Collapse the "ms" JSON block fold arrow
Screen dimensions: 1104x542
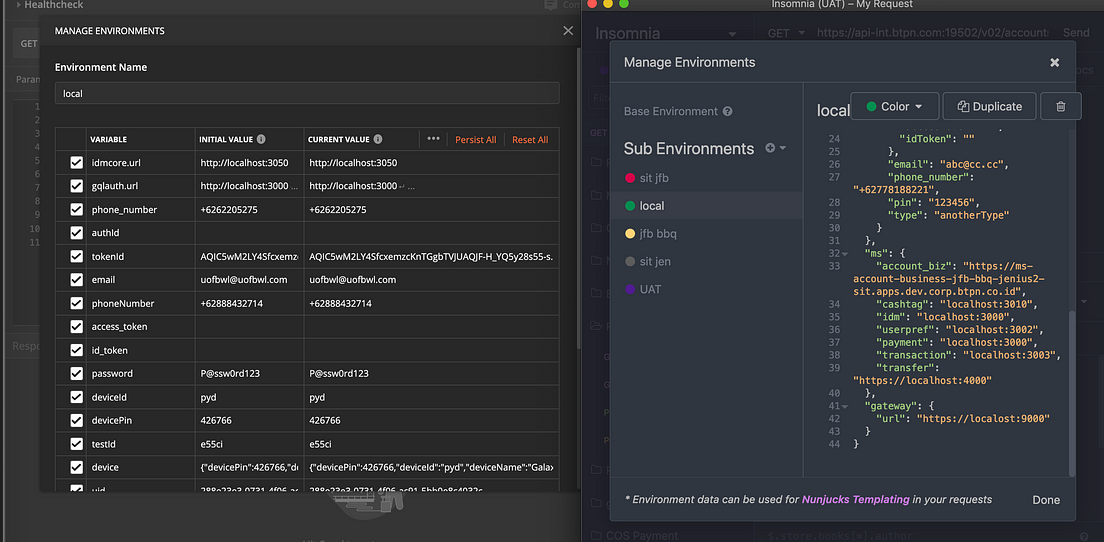(x=846, y=253)
